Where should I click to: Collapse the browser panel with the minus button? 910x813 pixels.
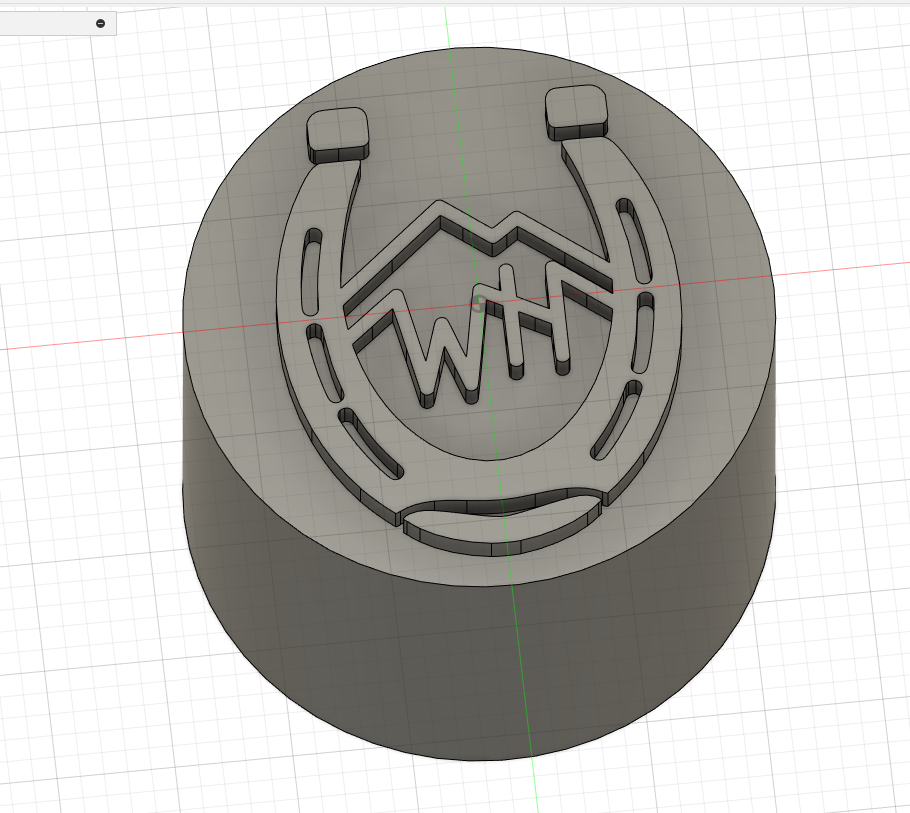[100, 23]
